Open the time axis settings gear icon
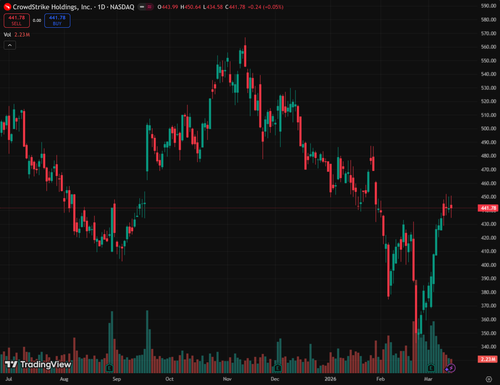Viewport: 500px width, 385px height. click(489, 379)
